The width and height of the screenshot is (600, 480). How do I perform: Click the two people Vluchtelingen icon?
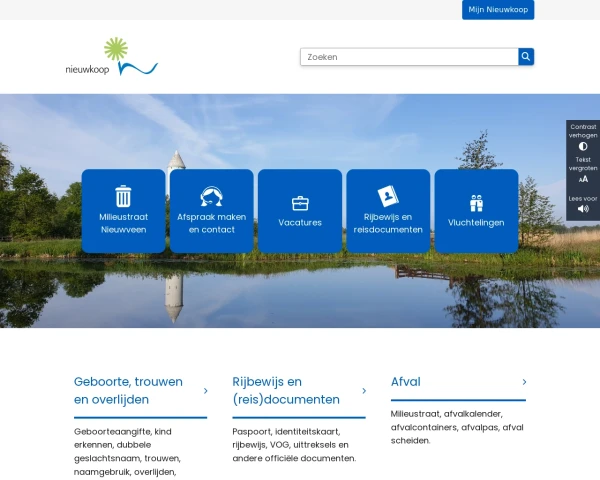pos(476,203)
